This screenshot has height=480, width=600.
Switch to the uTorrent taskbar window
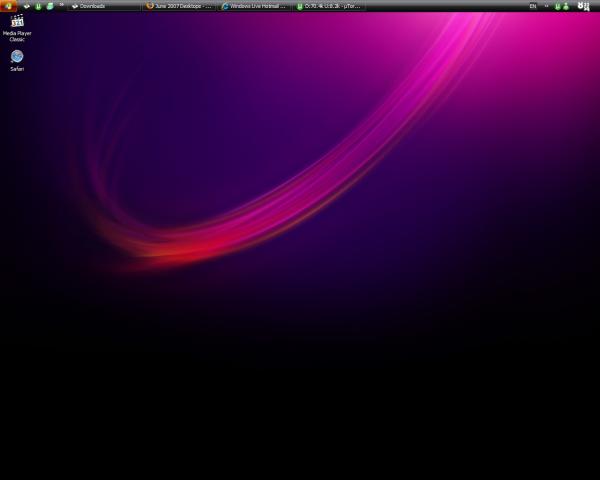(x=329, y=6)
